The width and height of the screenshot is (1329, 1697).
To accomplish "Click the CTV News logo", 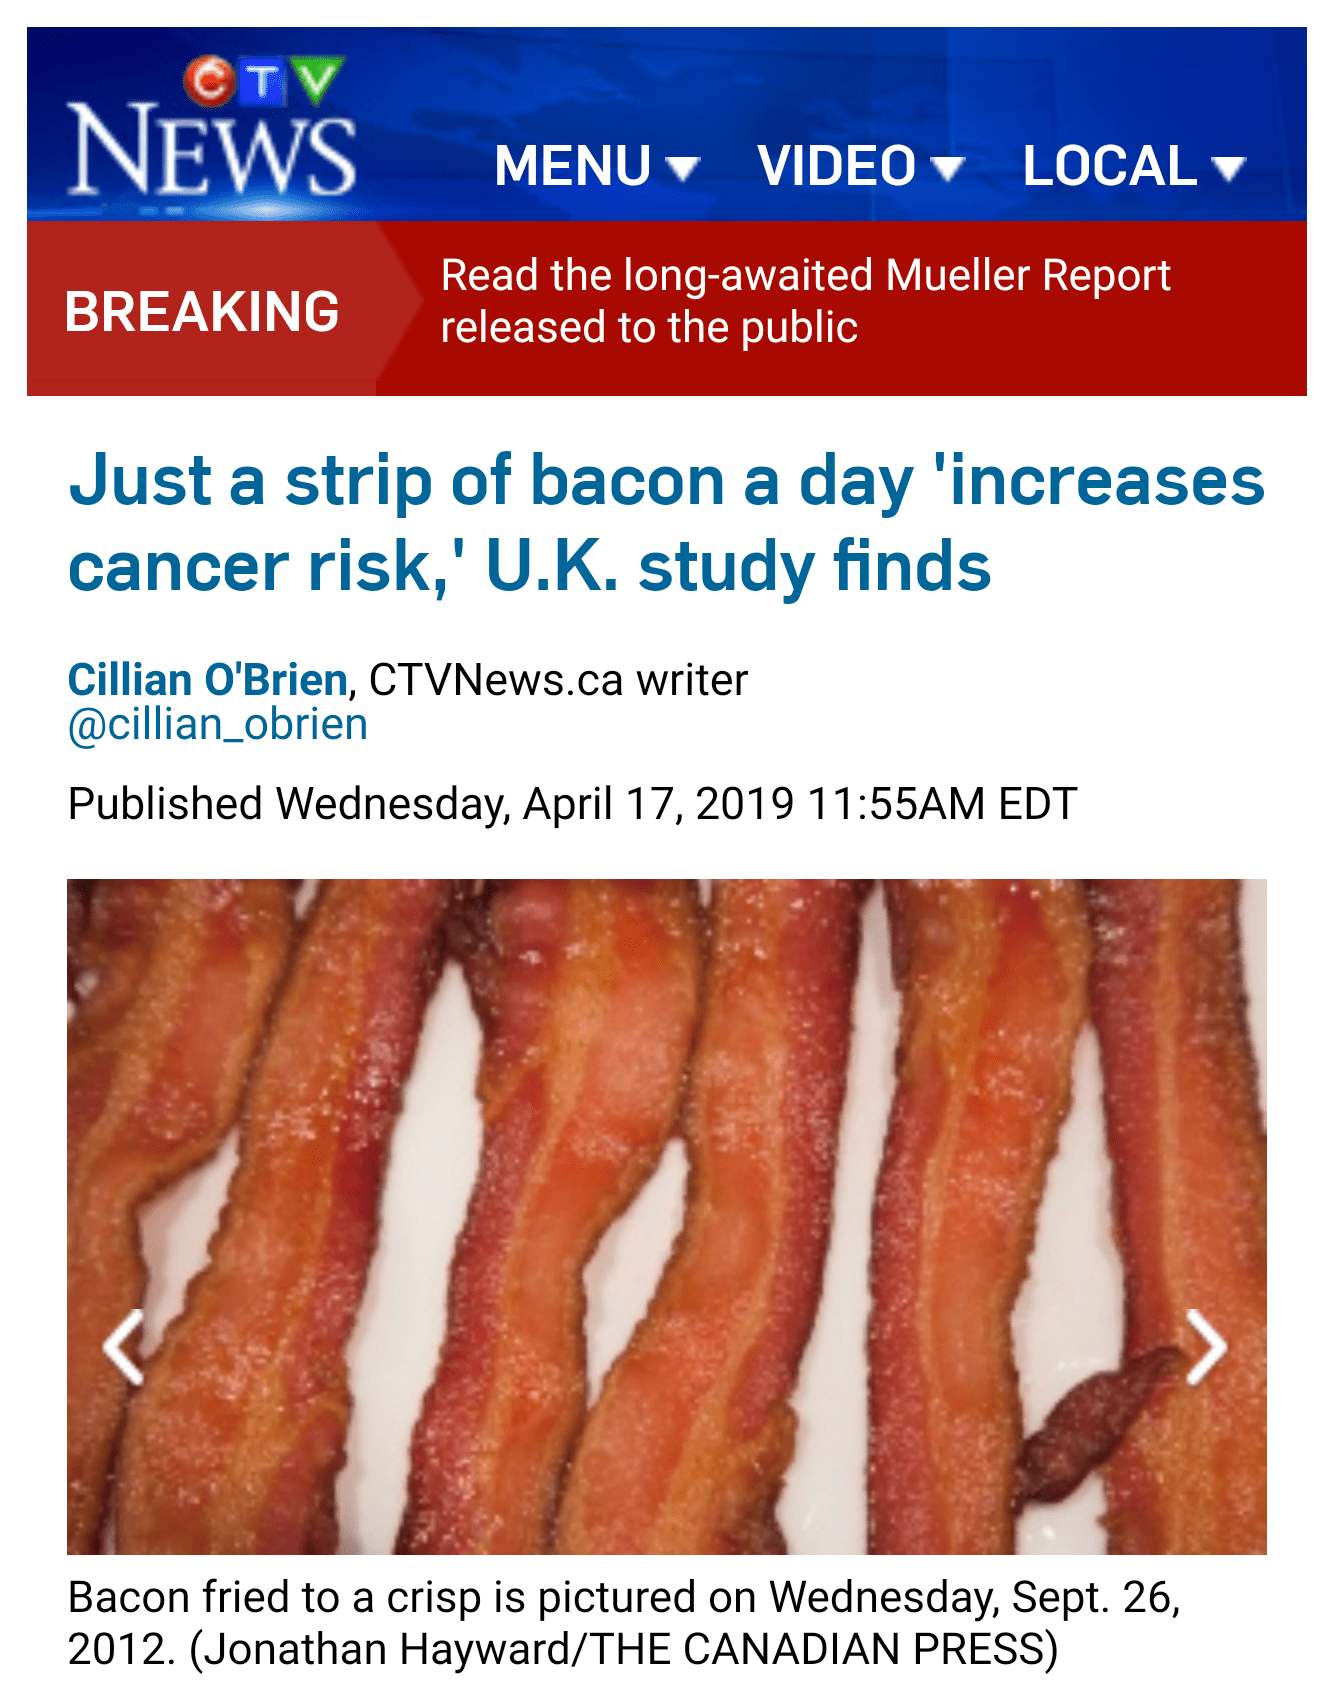I will pyautogui.click(x=211, y=127).
